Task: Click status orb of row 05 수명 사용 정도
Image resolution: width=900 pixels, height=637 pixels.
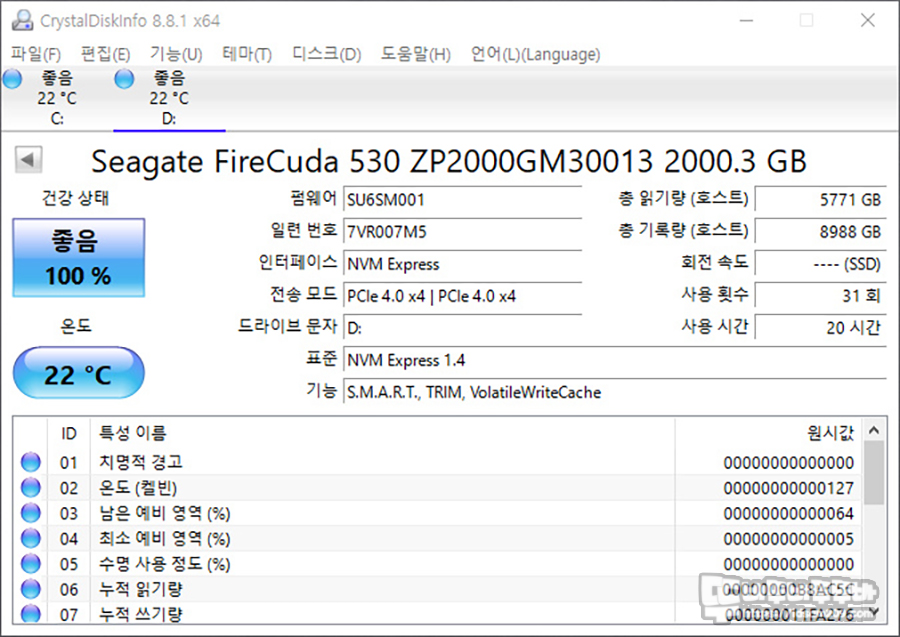Action: [30, 564]
